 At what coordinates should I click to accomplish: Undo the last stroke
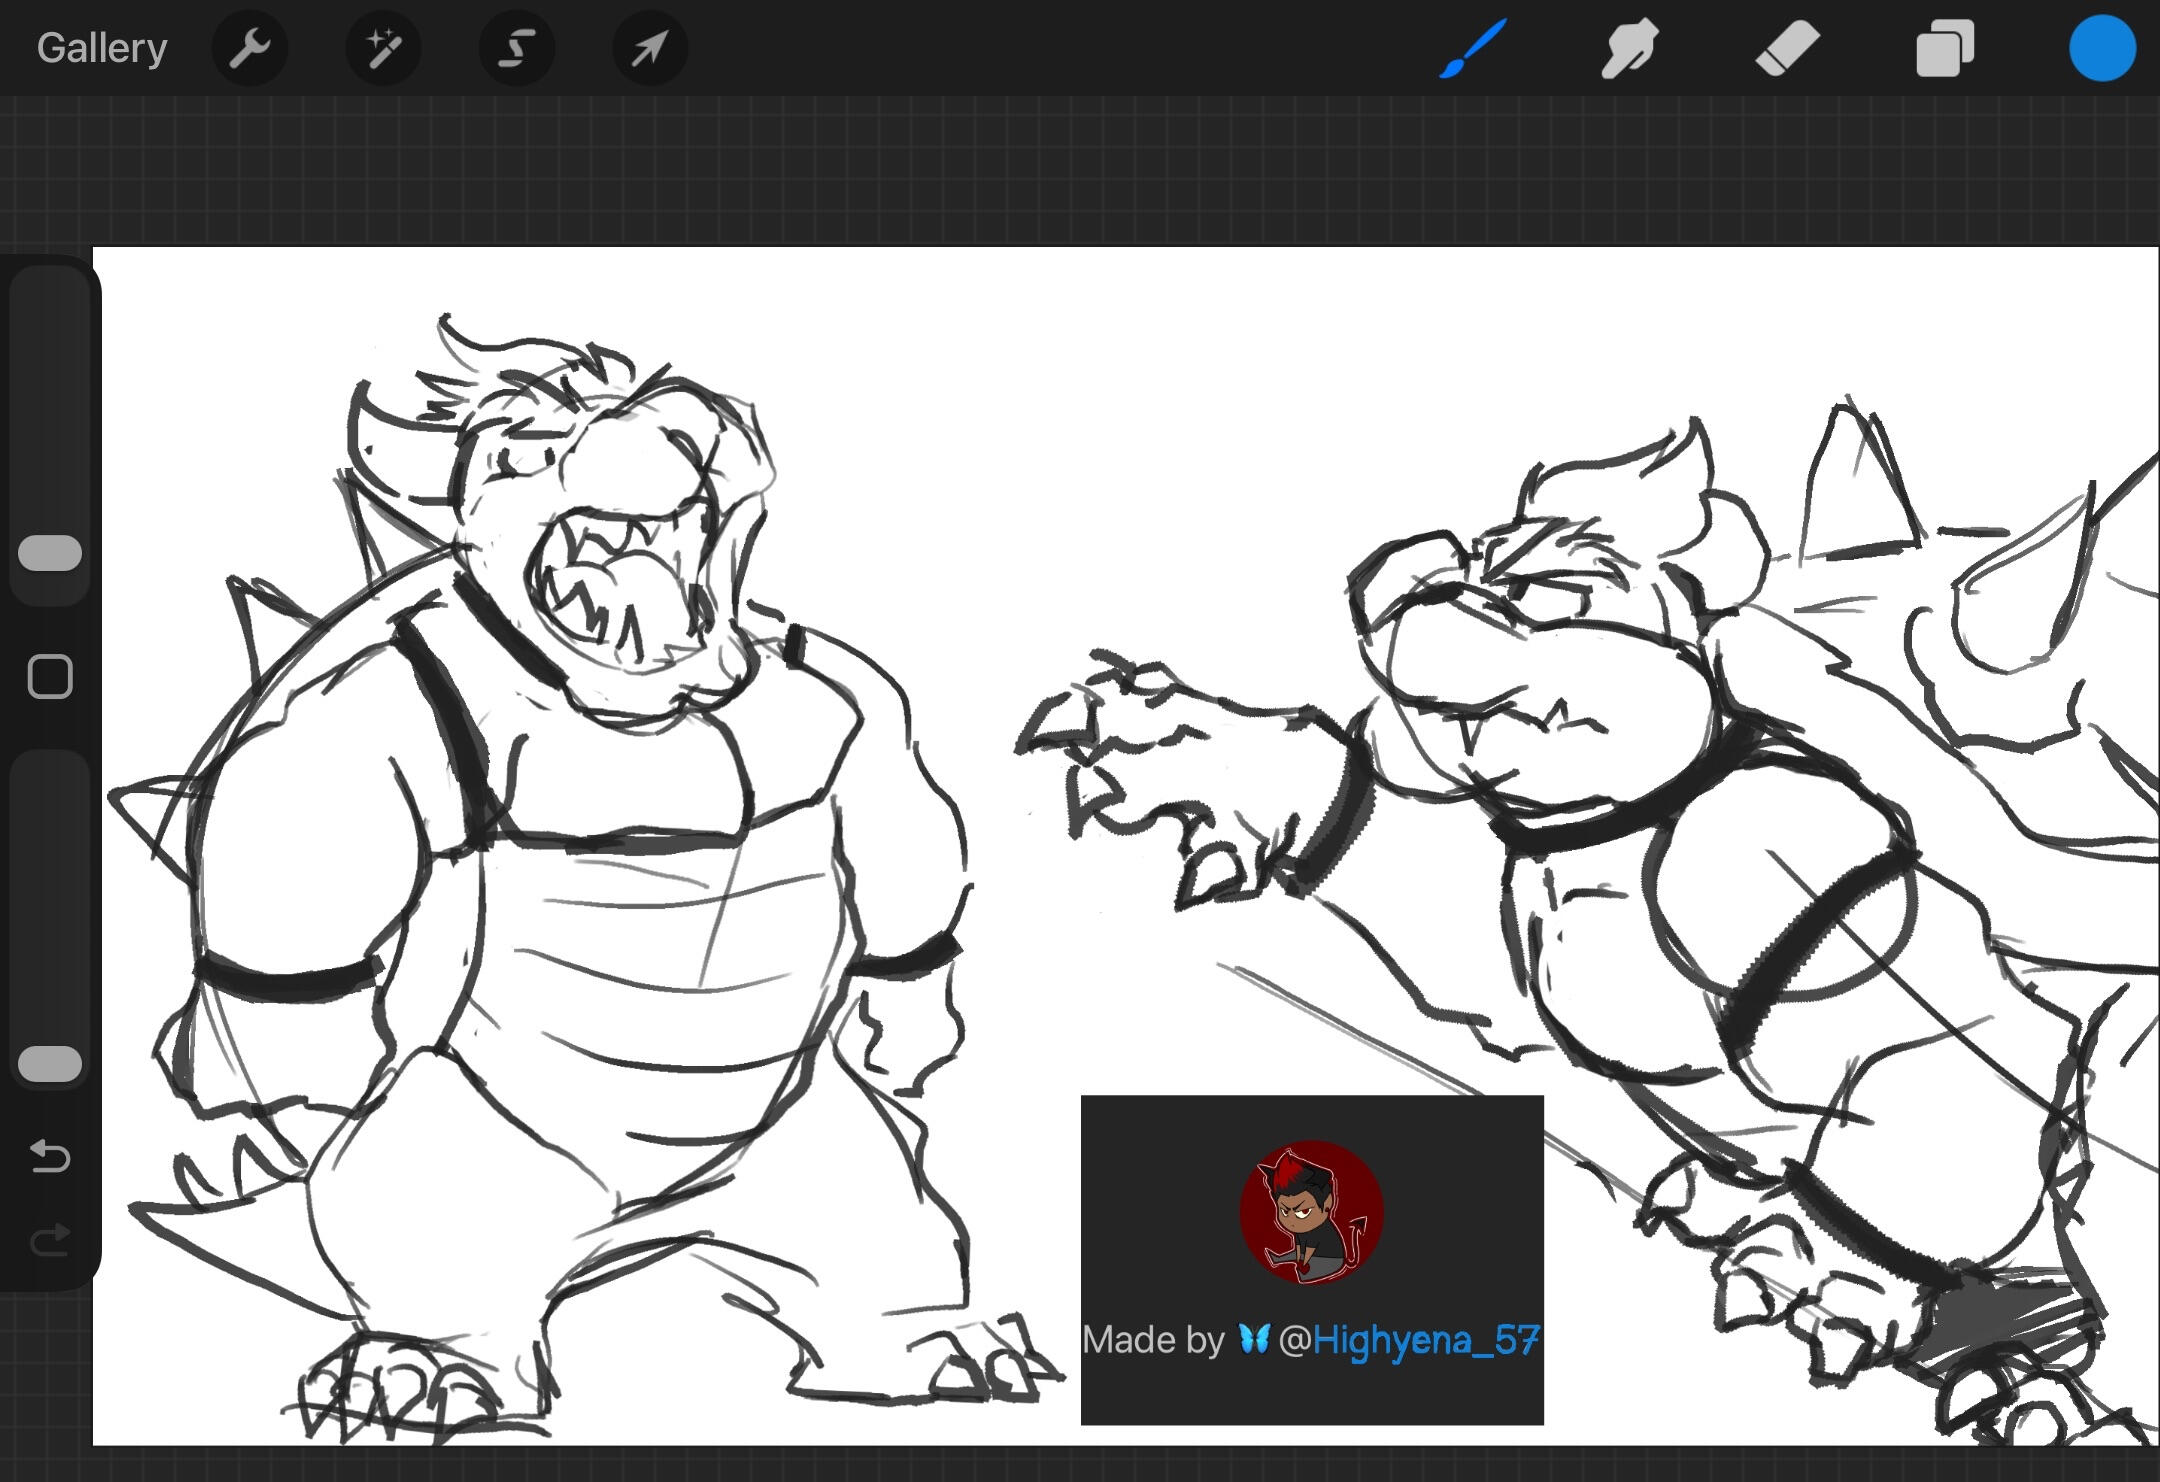[50, 1156]
